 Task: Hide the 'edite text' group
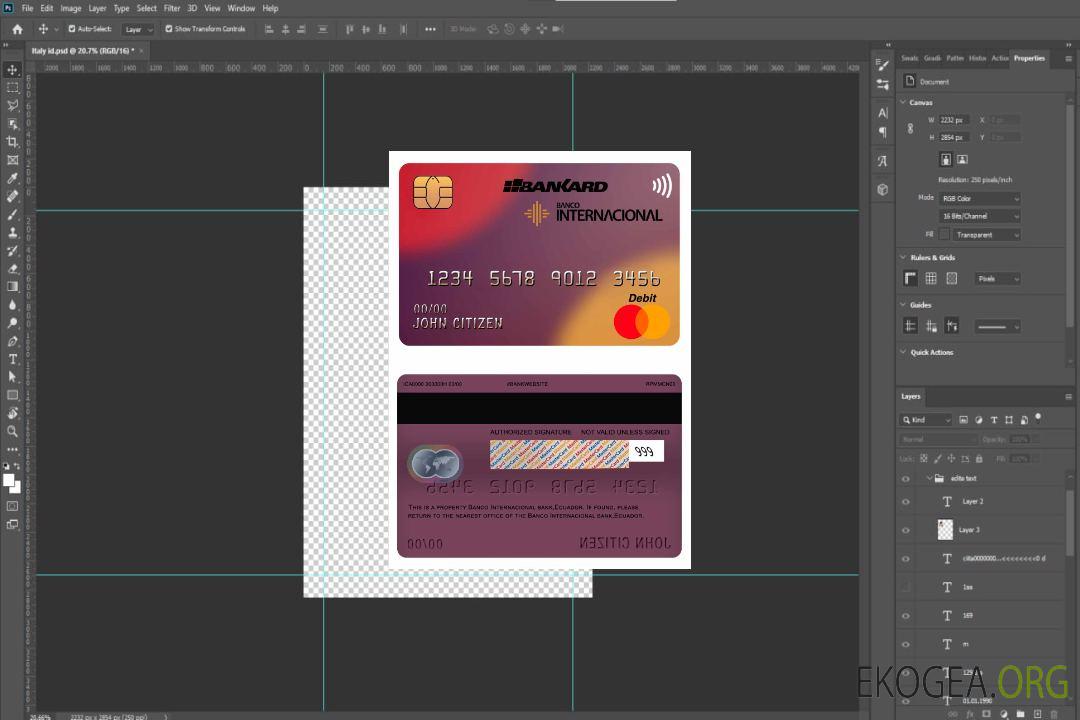906,479
